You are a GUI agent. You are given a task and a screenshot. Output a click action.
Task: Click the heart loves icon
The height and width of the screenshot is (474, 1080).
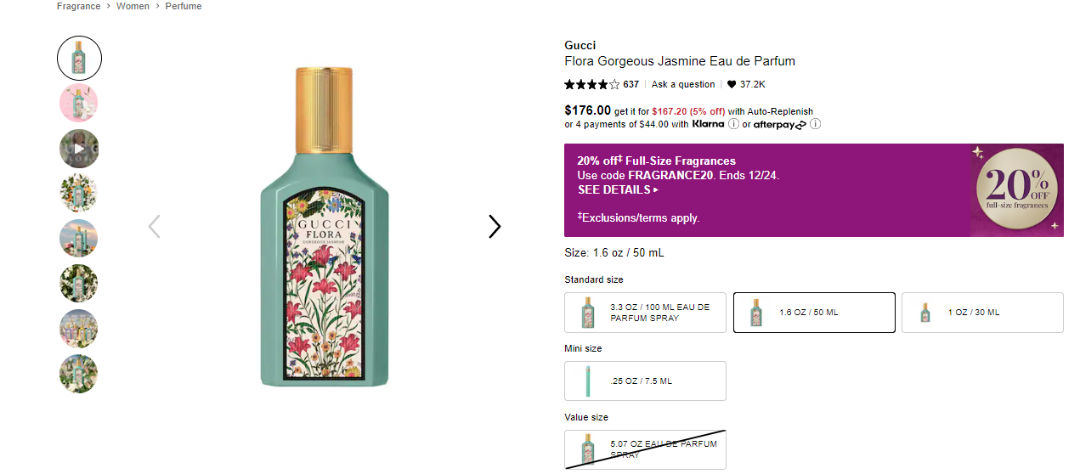731,85
